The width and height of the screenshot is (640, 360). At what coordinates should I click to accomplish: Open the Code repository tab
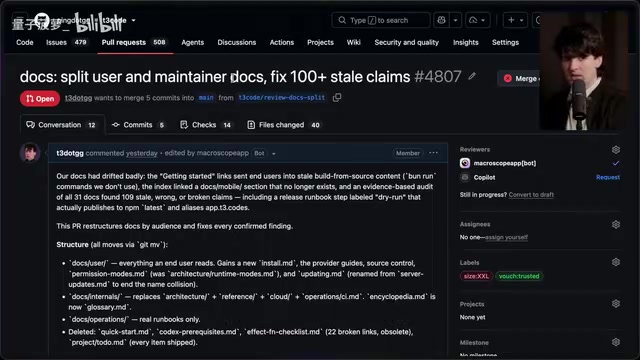tap(25, 42)
